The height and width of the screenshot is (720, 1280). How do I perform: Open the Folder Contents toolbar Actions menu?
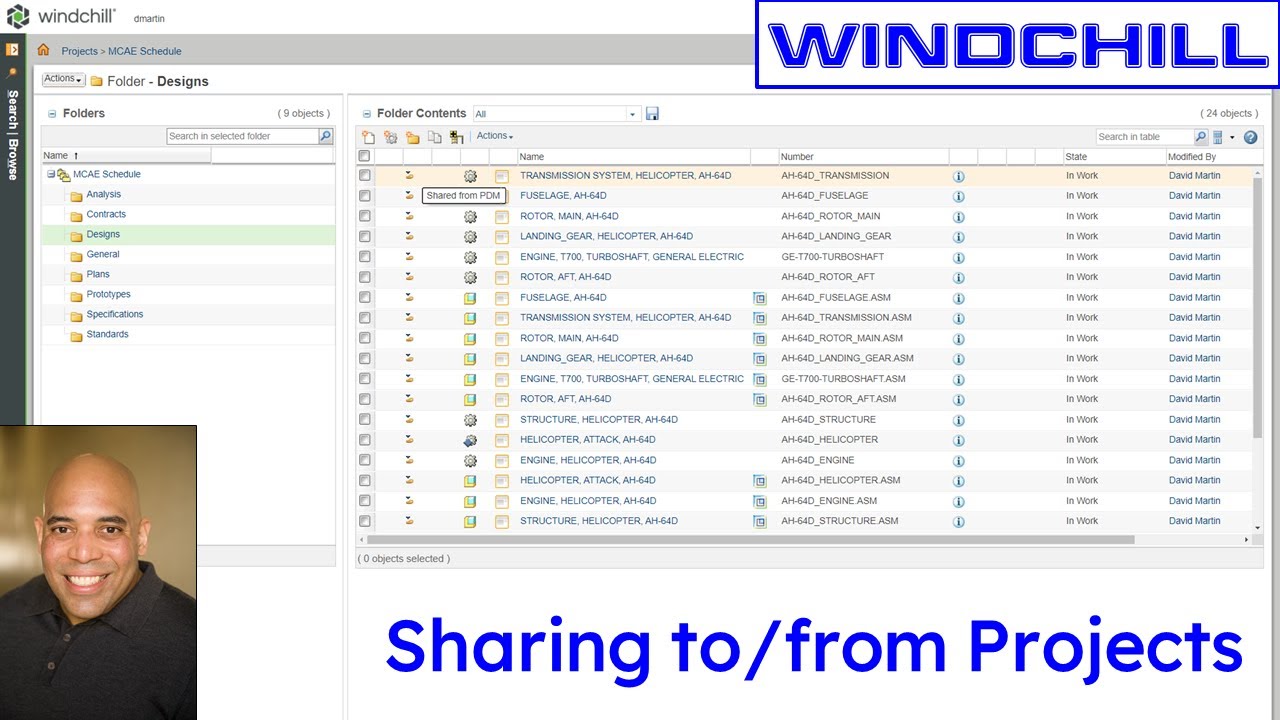[x=494, y=136]
